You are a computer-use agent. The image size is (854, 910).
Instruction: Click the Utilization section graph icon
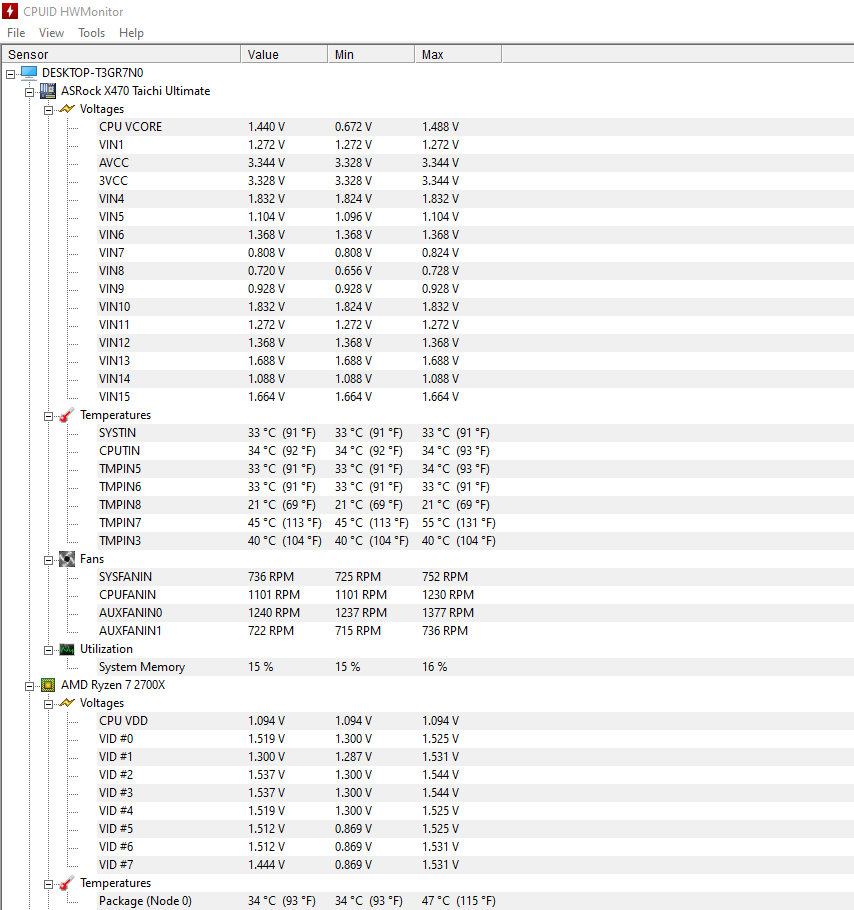[67, 649]
